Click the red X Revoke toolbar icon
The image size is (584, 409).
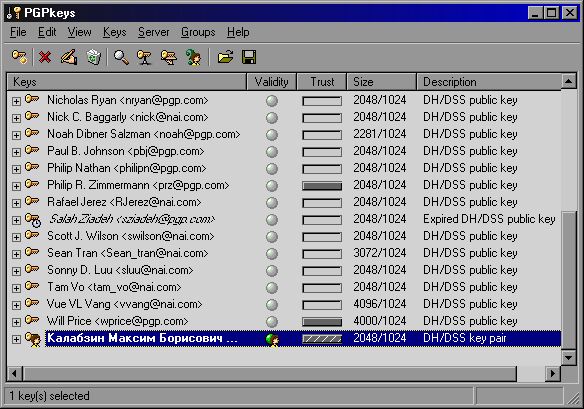45,57
